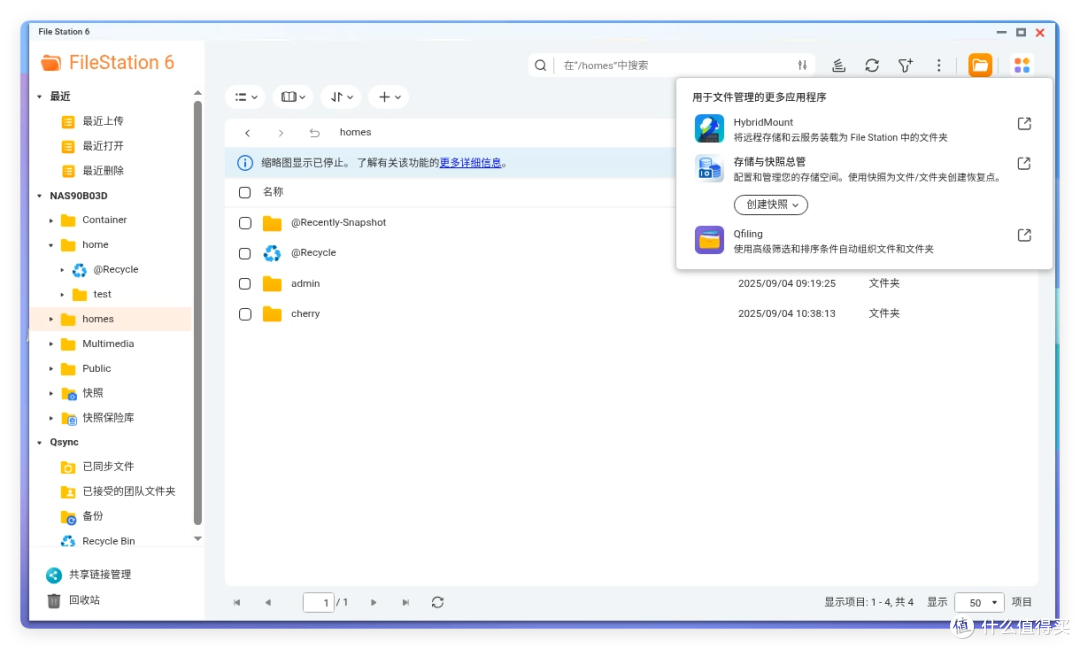Click the page number input field
The width and height of the screenshot is (1080, 649).
point(318,603)
